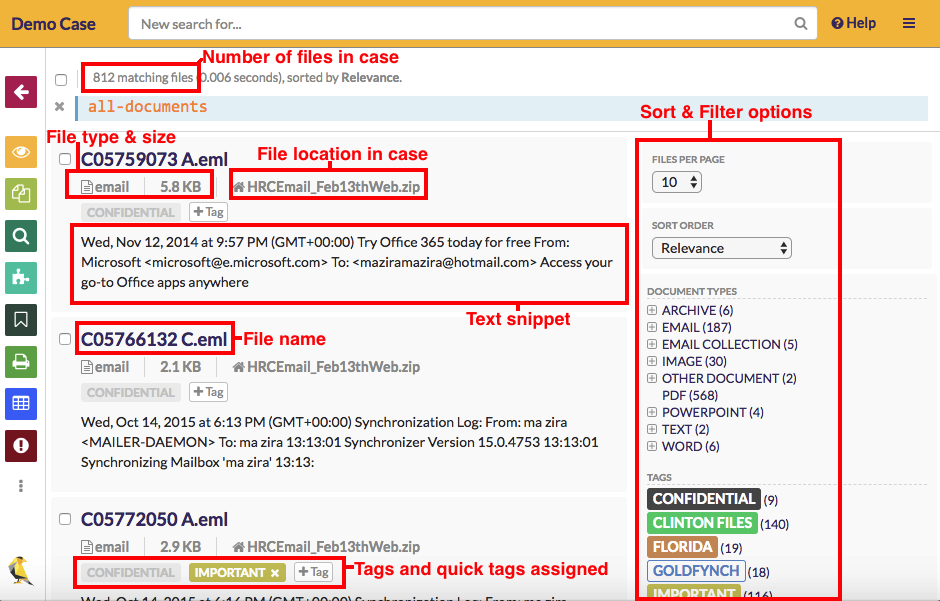940x601 pixels.
Task: Expand the TEXT (2) document type
Action: point(652,429)
